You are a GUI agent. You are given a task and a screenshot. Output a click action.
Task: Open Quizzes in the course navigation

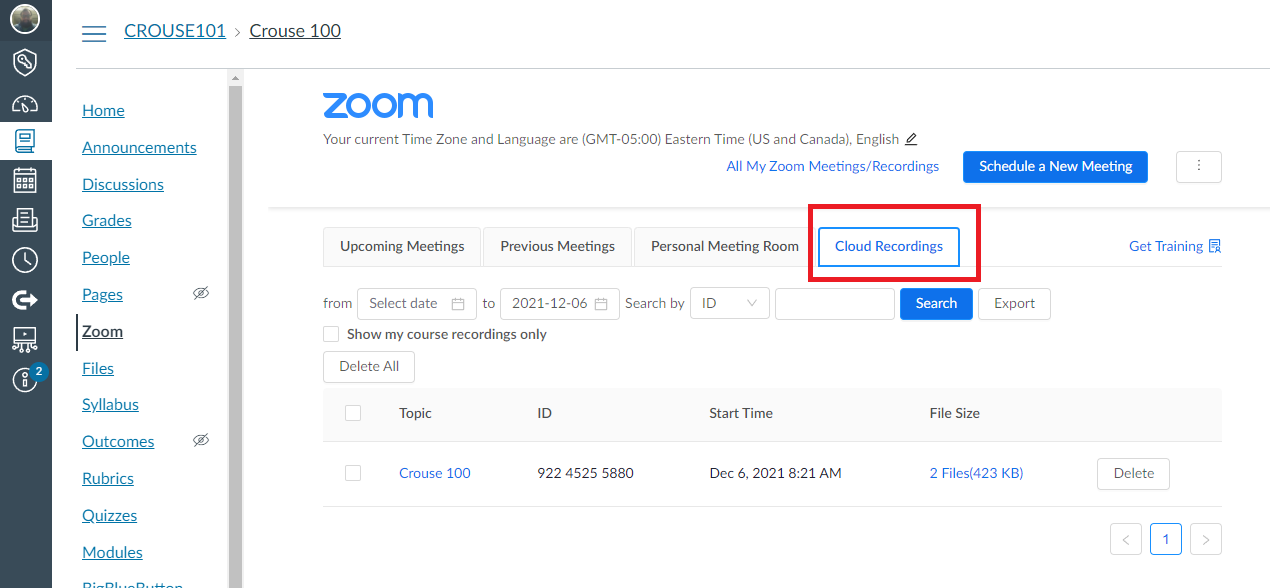pos(109,515)
